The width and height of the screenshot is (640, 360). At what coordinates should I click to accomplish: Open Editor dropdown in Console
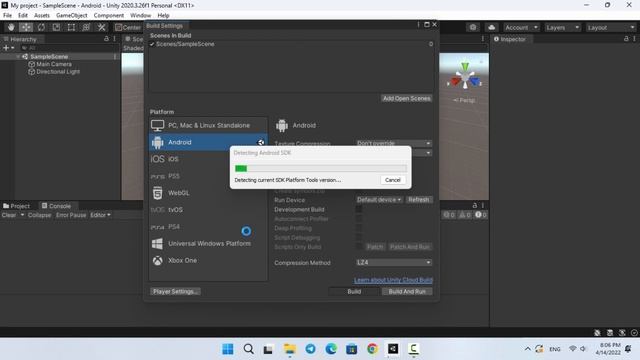point(100,215)
